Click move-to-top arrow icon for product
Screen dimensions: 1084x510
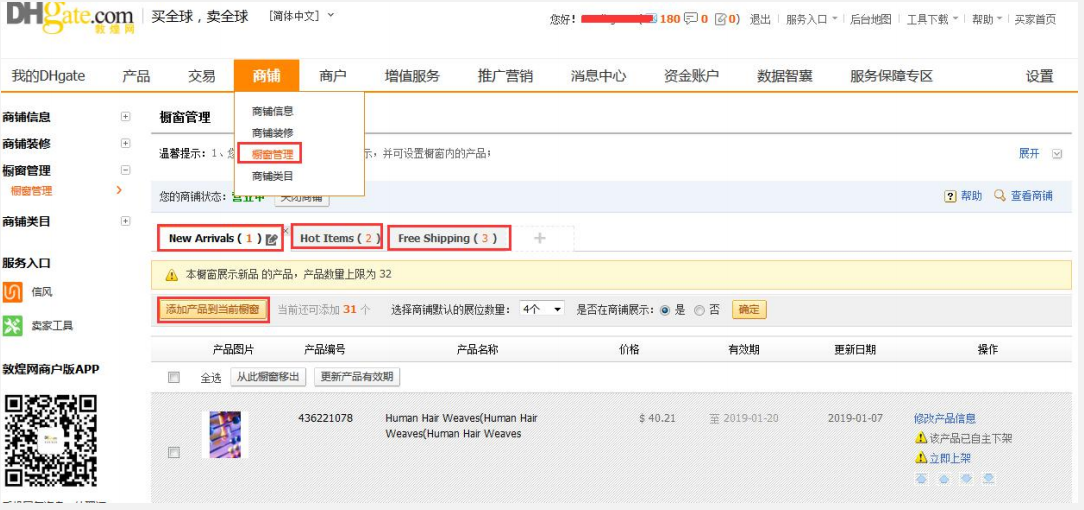921,478
